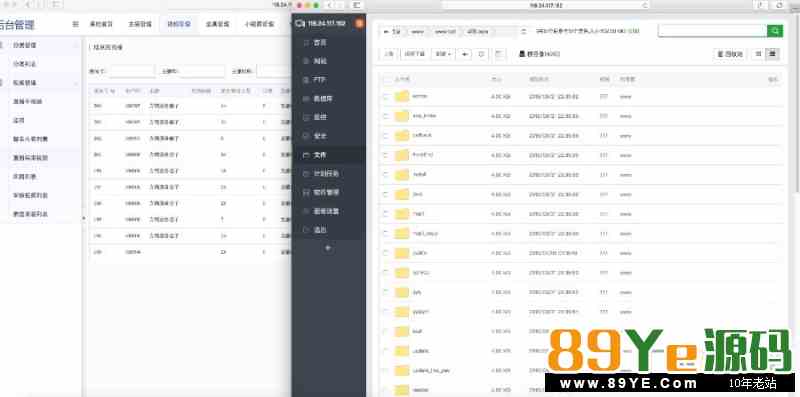Click the browser show-tabs icon
Viewport: 800px width, 397px height.
[x=780, y=5]
